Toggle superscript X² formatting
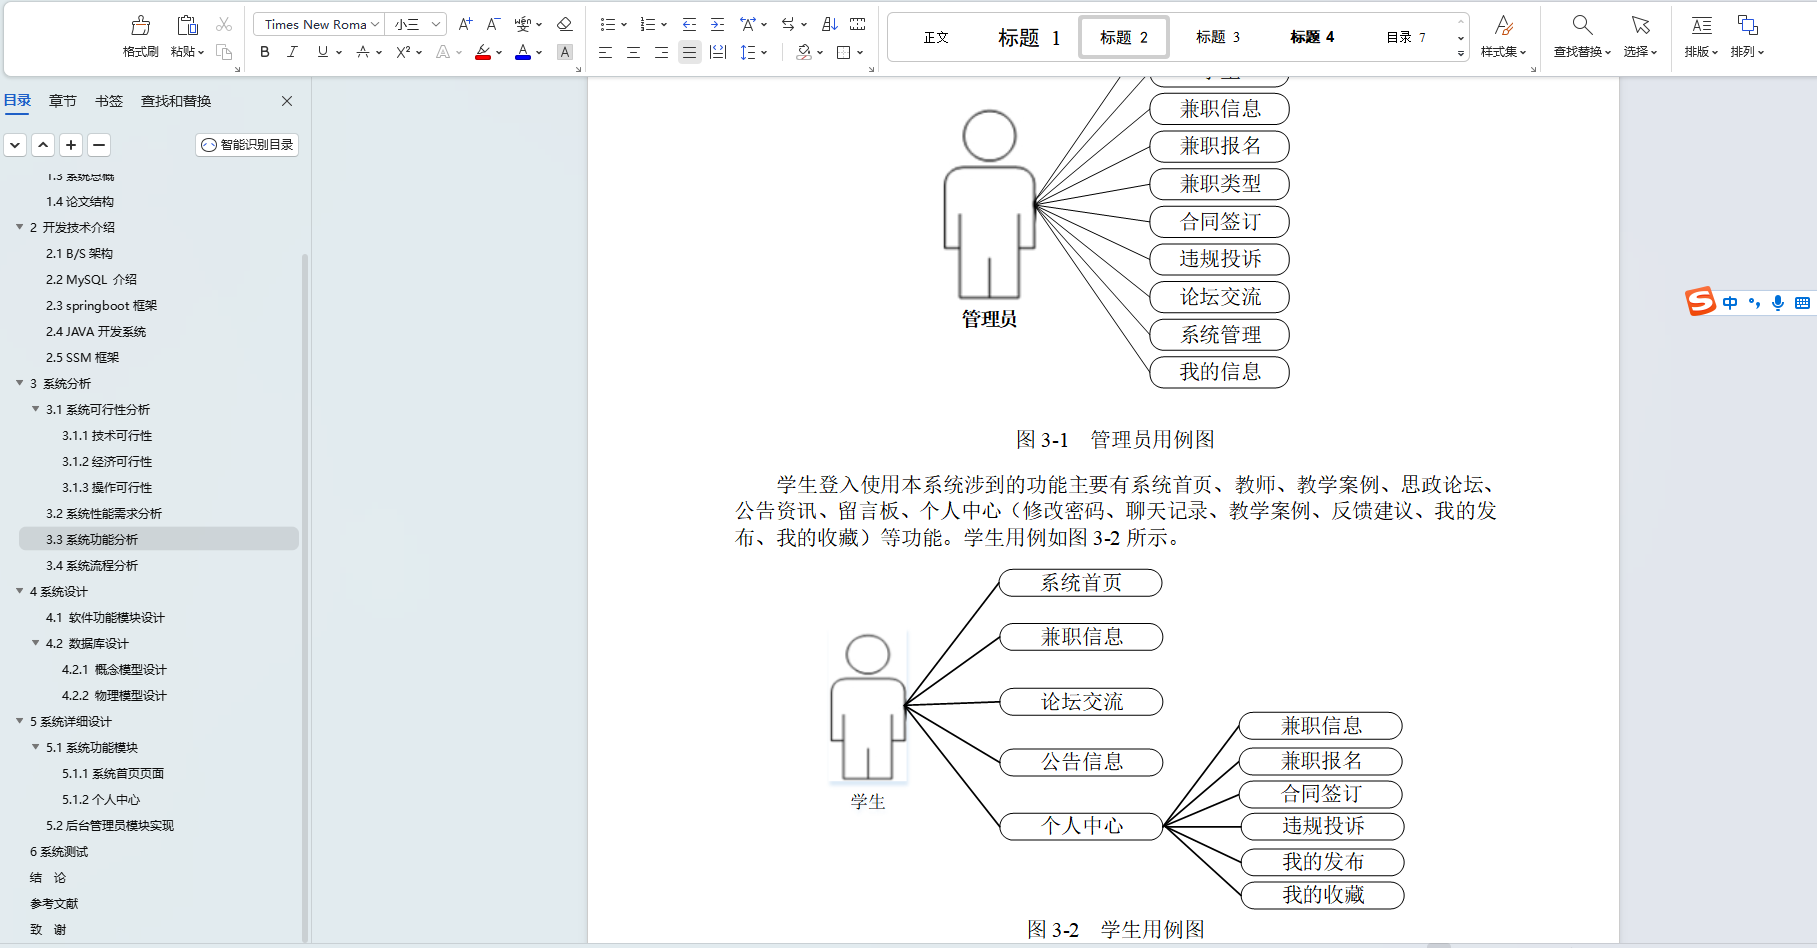Image resolution: width=1817 pixels, height=948 pixels. click(x=403, y=52)
